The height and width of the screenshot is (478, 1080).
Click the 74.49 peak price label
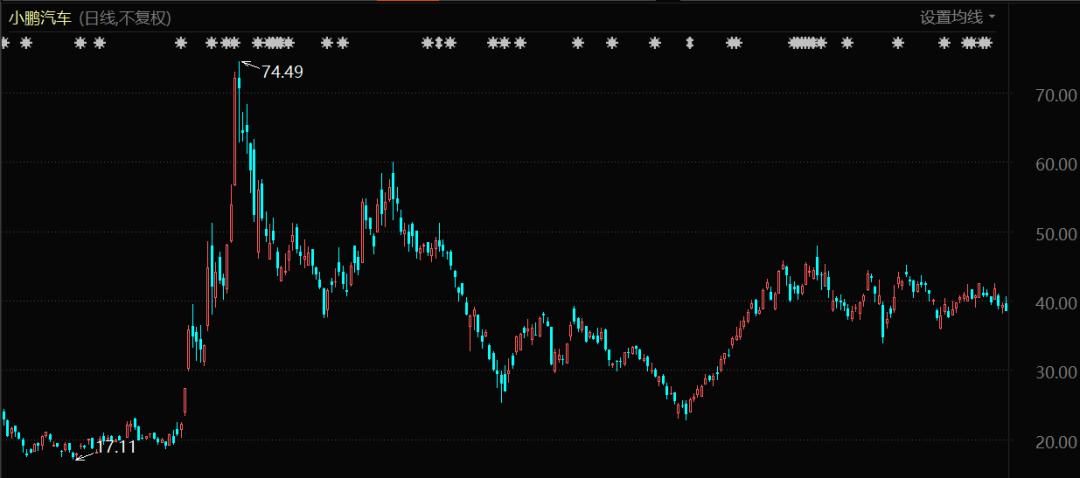point(282,72)
